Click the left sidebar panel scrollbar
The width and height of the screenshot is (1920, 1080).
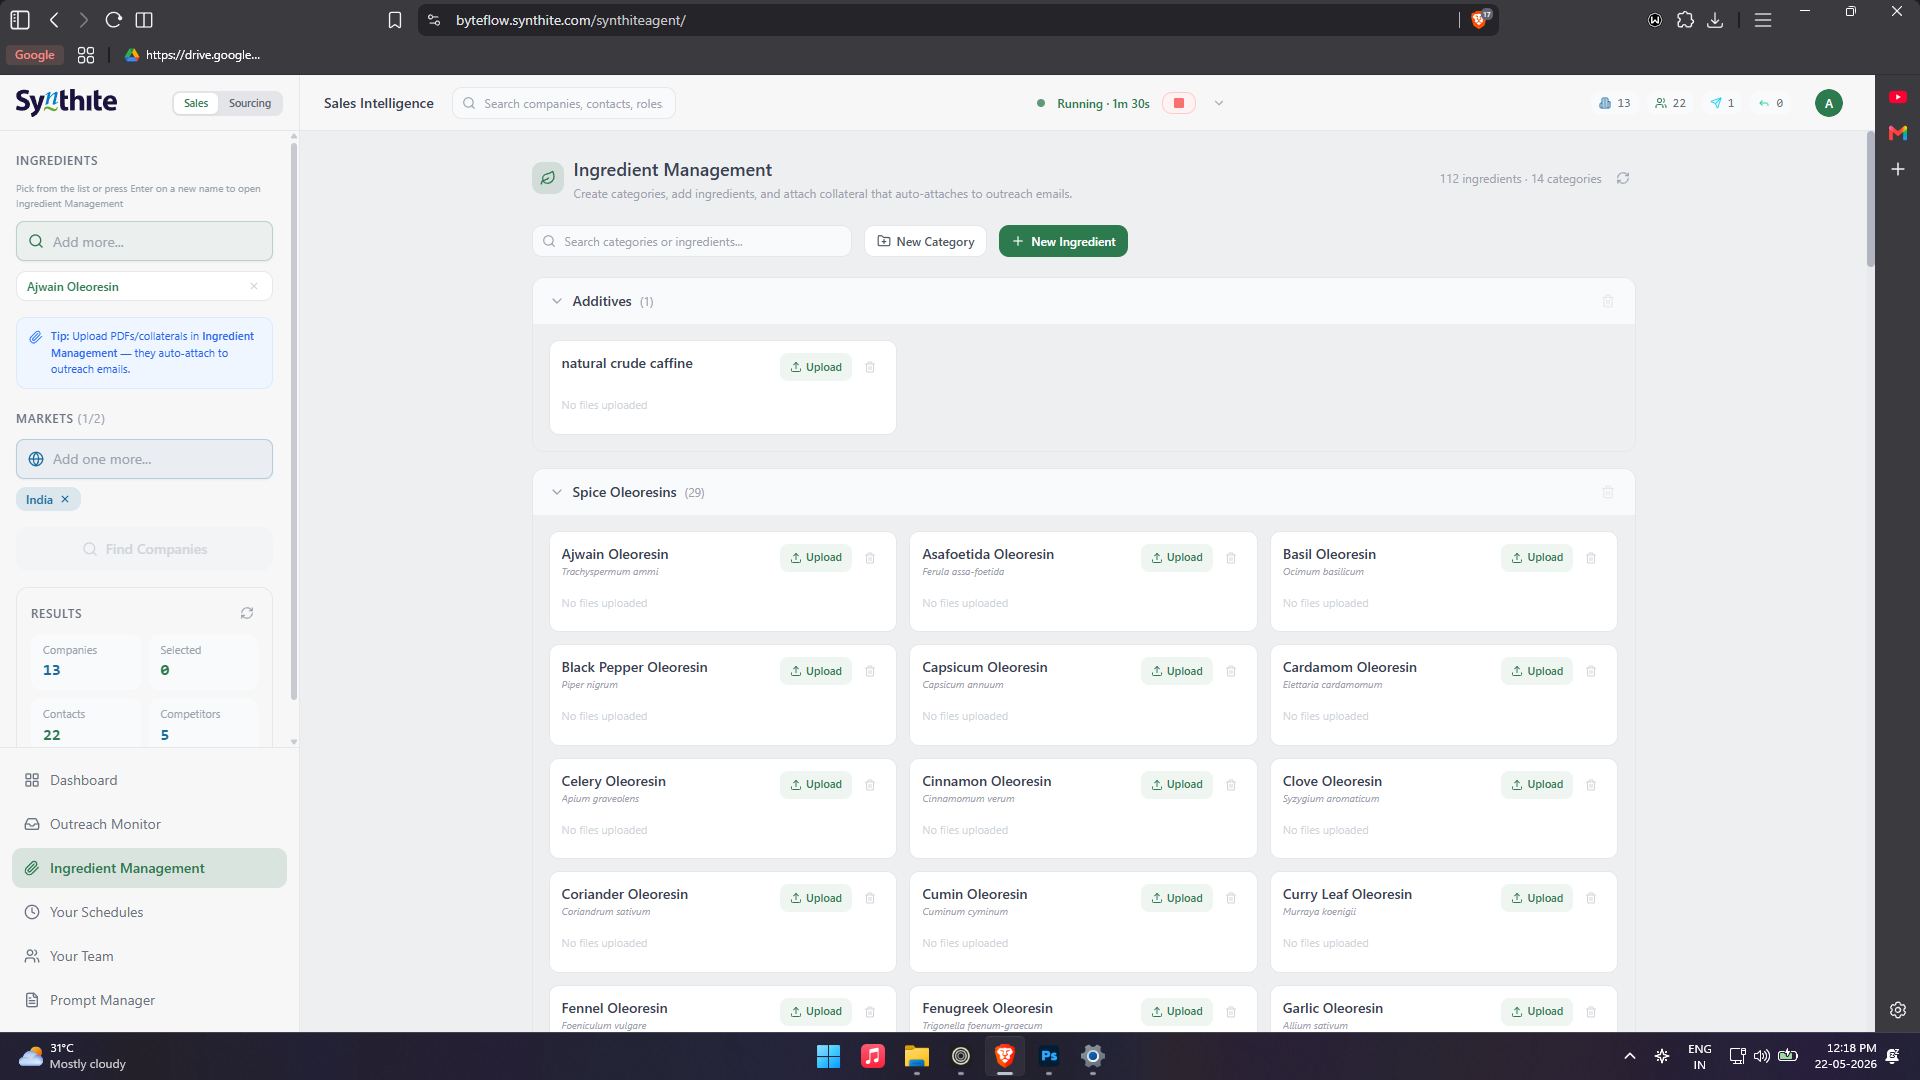294,420
